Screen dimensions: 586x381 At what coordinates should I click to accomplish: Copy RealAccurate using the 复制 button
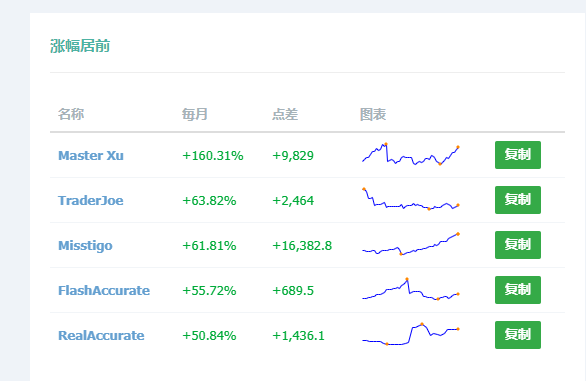[x=518, y=335]
